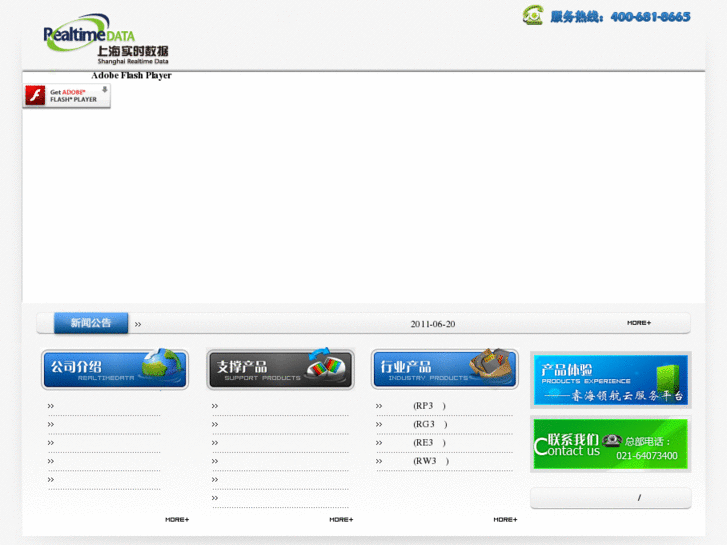Click the (RG3) industry product link

point(430,424)
